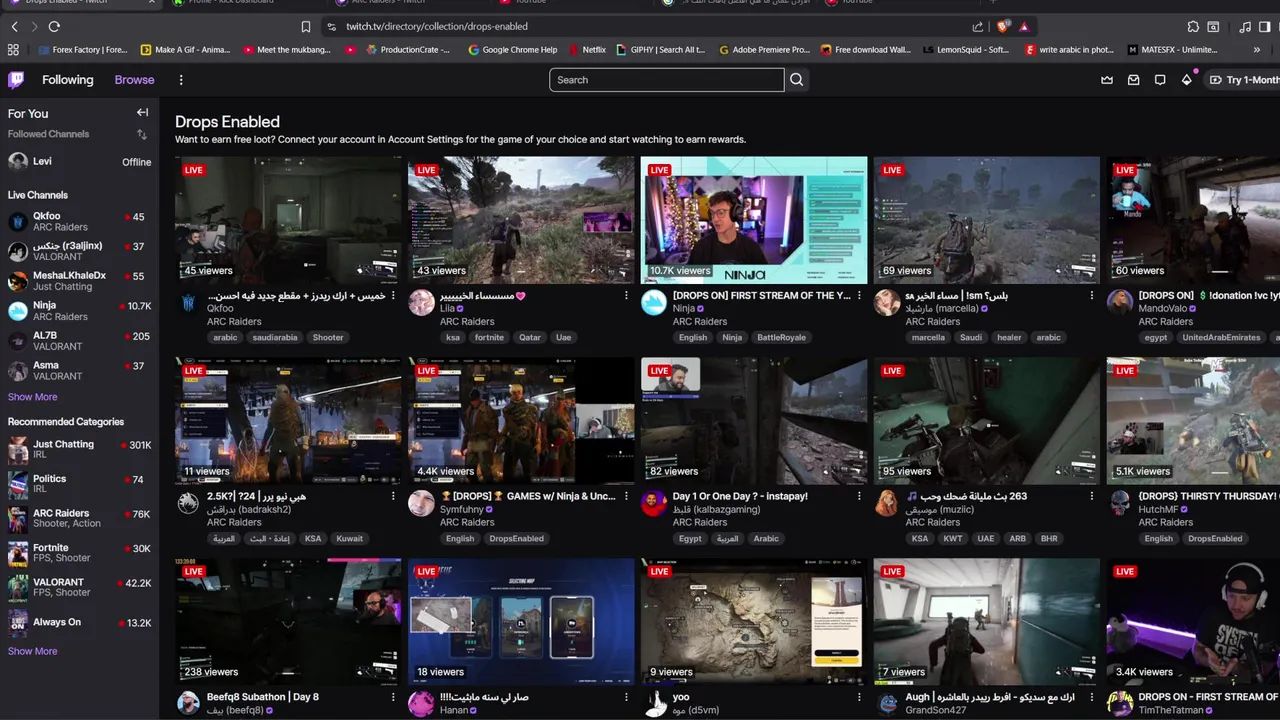Open stream title Day 1 Or One Day? - Instapay!
The width and height of the screenshot is (1280, 720).
pos(740,496)
